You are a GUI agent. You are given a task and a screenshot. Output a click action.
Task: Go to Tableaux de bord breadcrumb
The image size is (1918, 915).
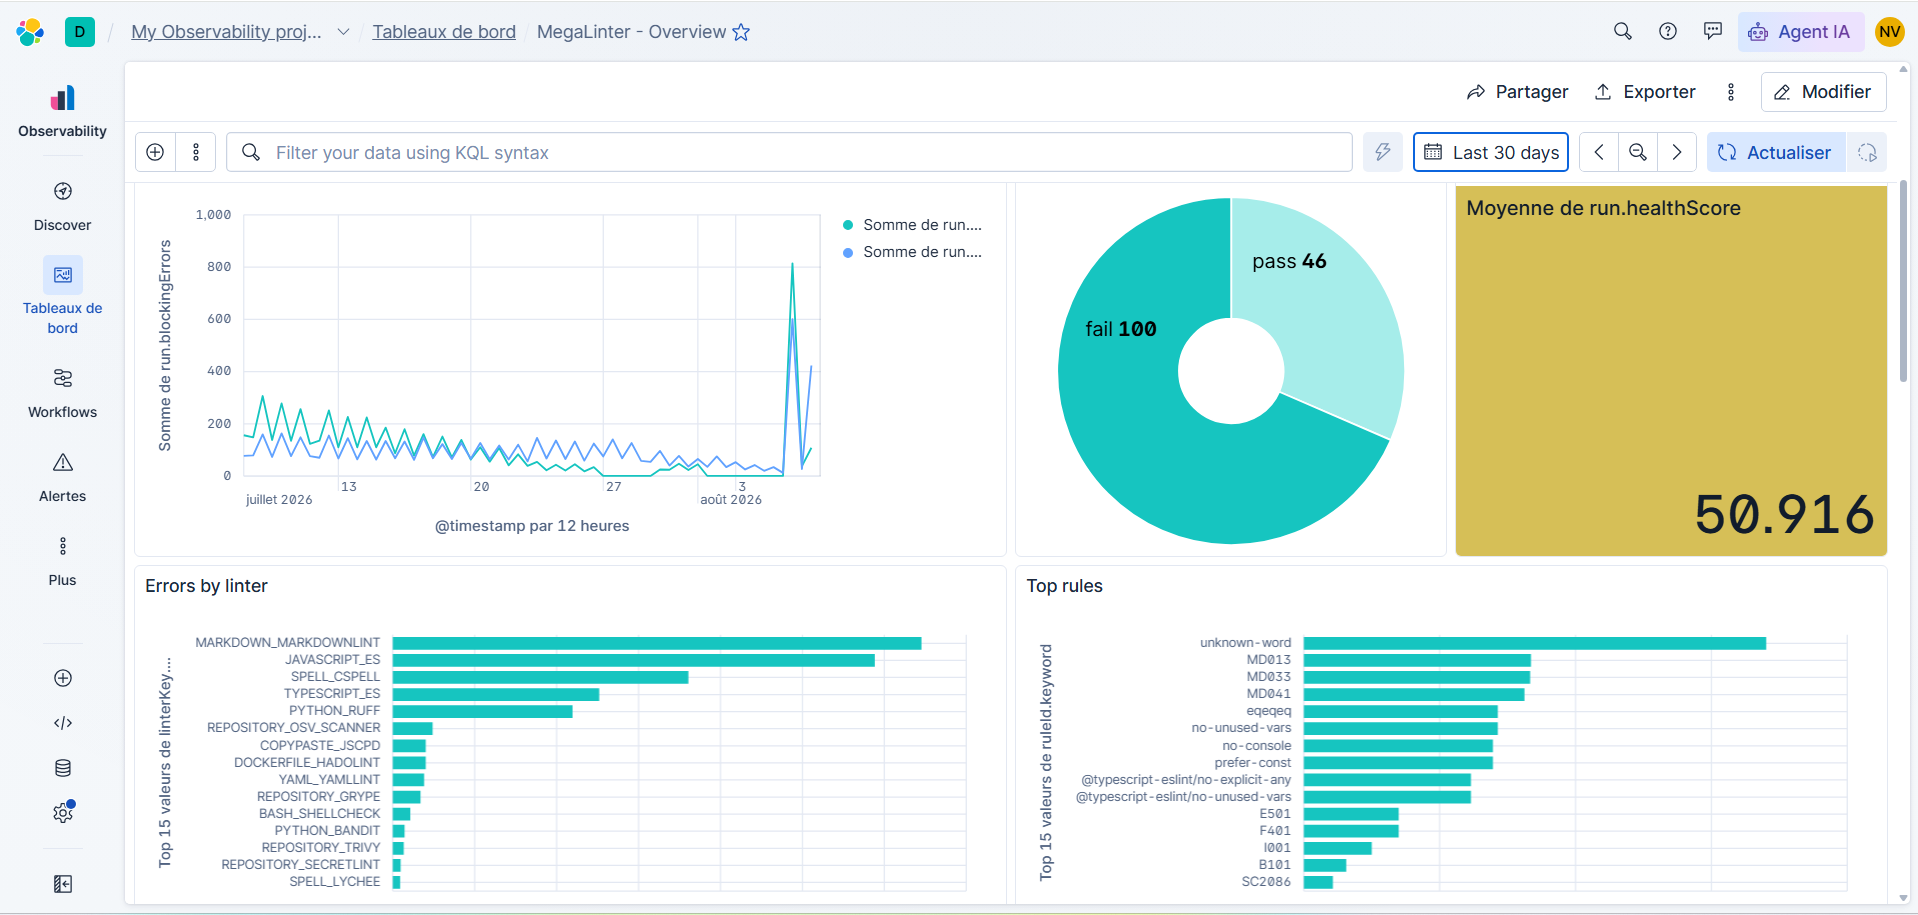pyautogui.click(x=444, y=32)
